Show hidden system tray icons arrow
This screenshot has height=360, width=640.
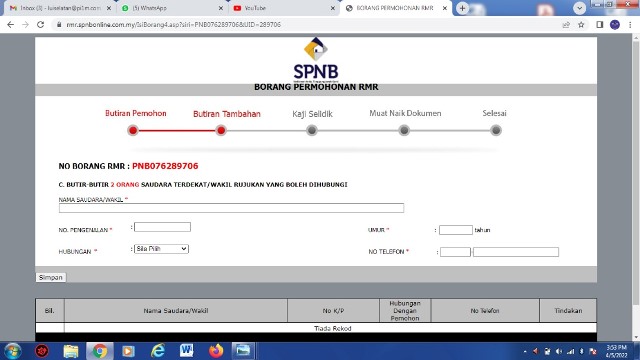tap(525, 351)
